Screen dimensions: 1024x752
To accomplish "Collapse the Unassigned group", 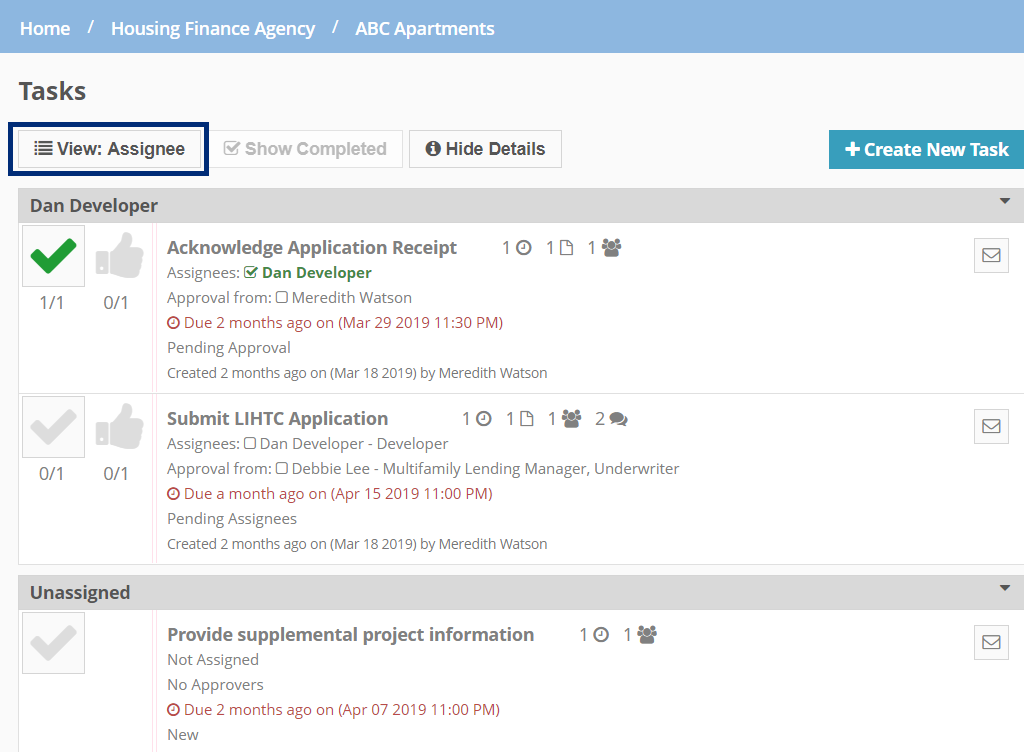I will coord(1005,589).
